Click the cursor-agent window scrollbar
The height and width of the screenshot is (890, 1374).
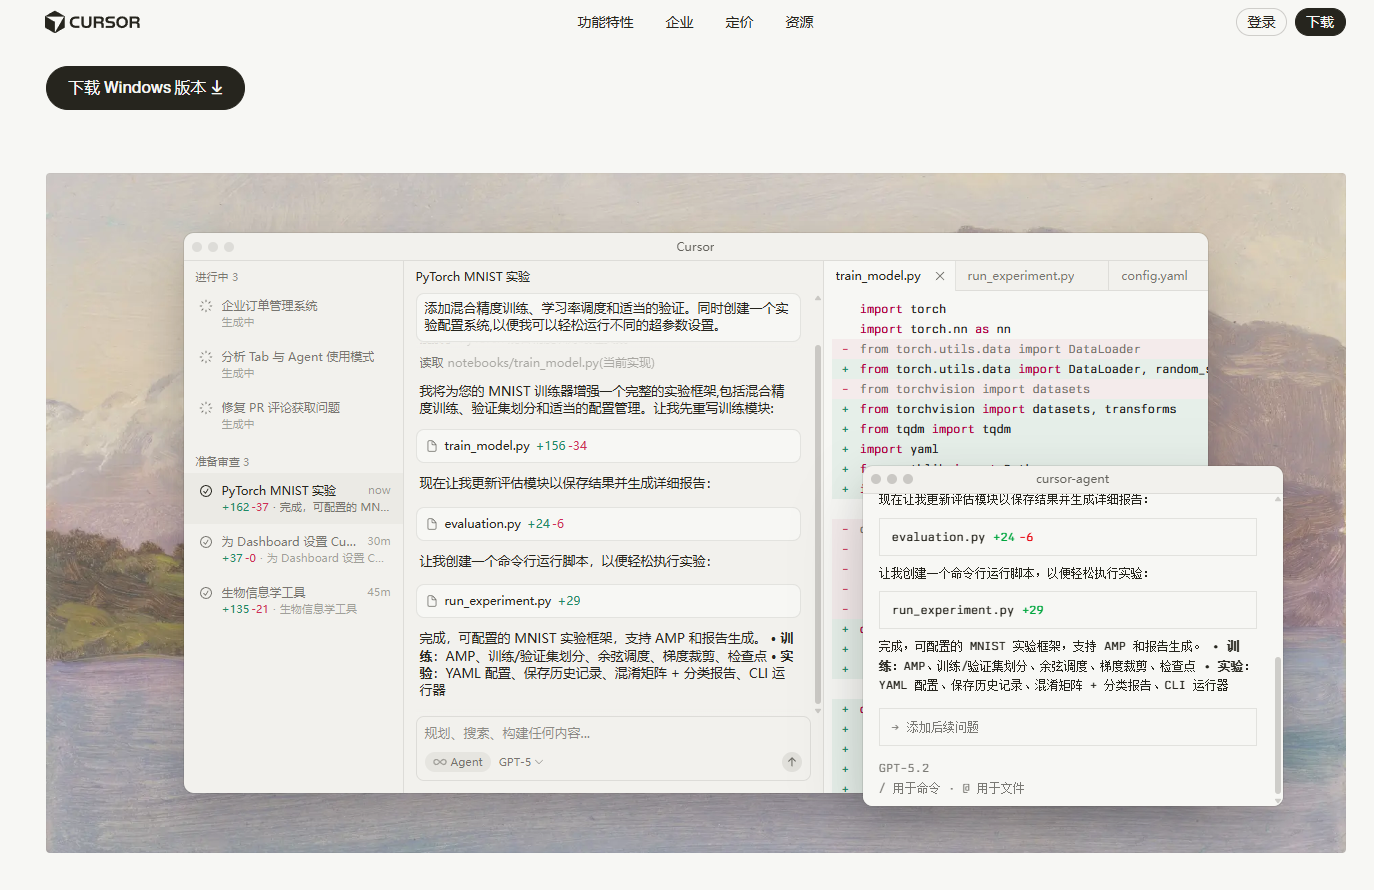1277,726
